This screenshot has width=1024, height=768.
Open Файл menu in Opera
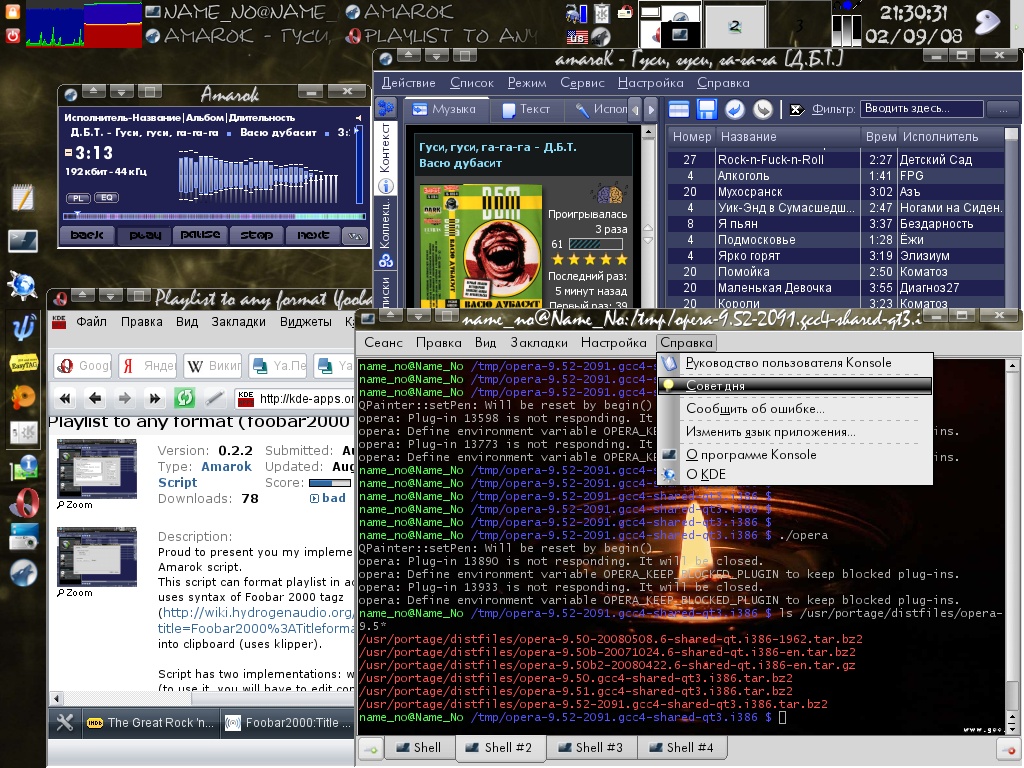click(91, 321)
